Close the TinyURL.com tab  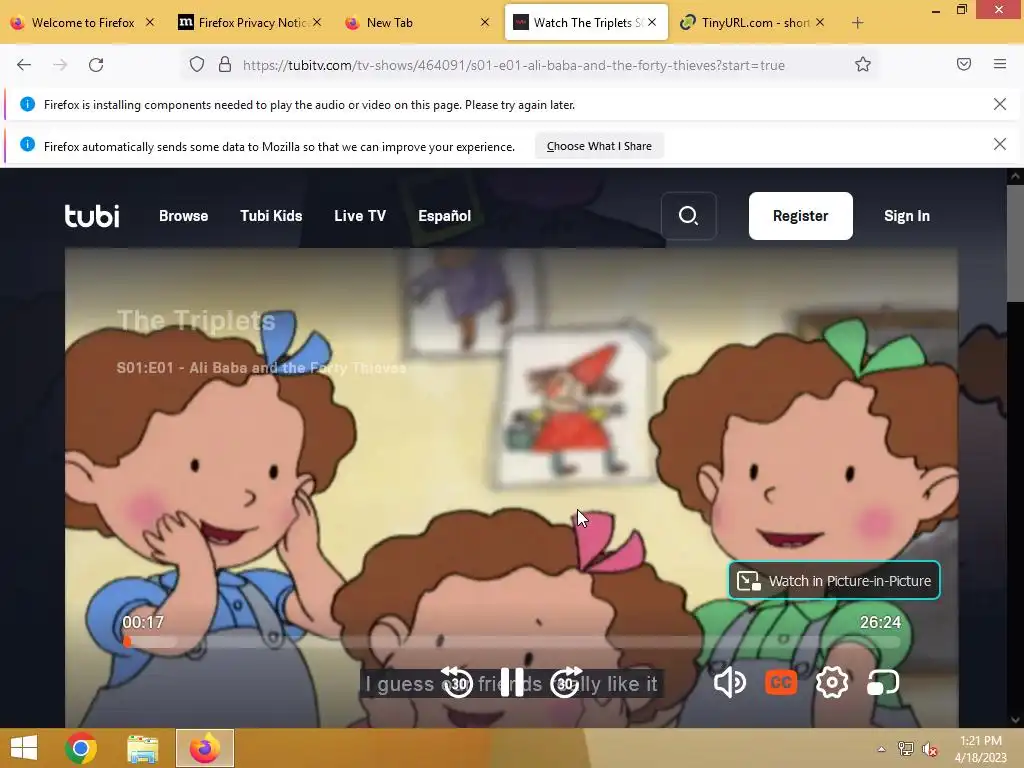coord(820,23)
